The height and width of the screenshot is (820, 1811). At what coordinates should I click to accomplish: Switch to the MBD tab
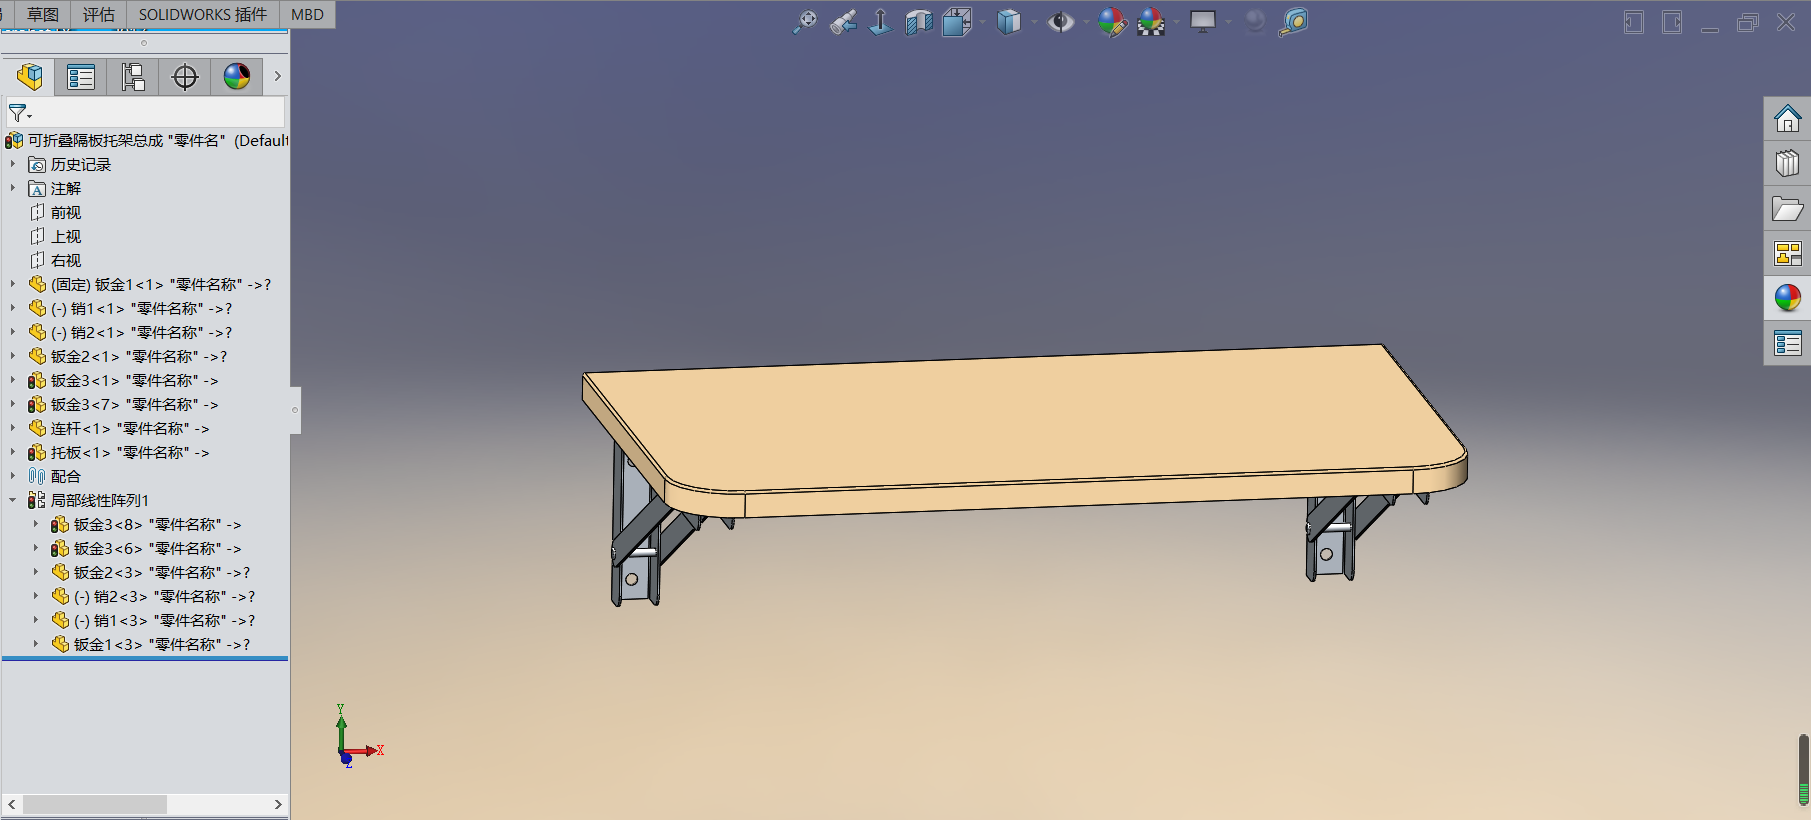307,14
